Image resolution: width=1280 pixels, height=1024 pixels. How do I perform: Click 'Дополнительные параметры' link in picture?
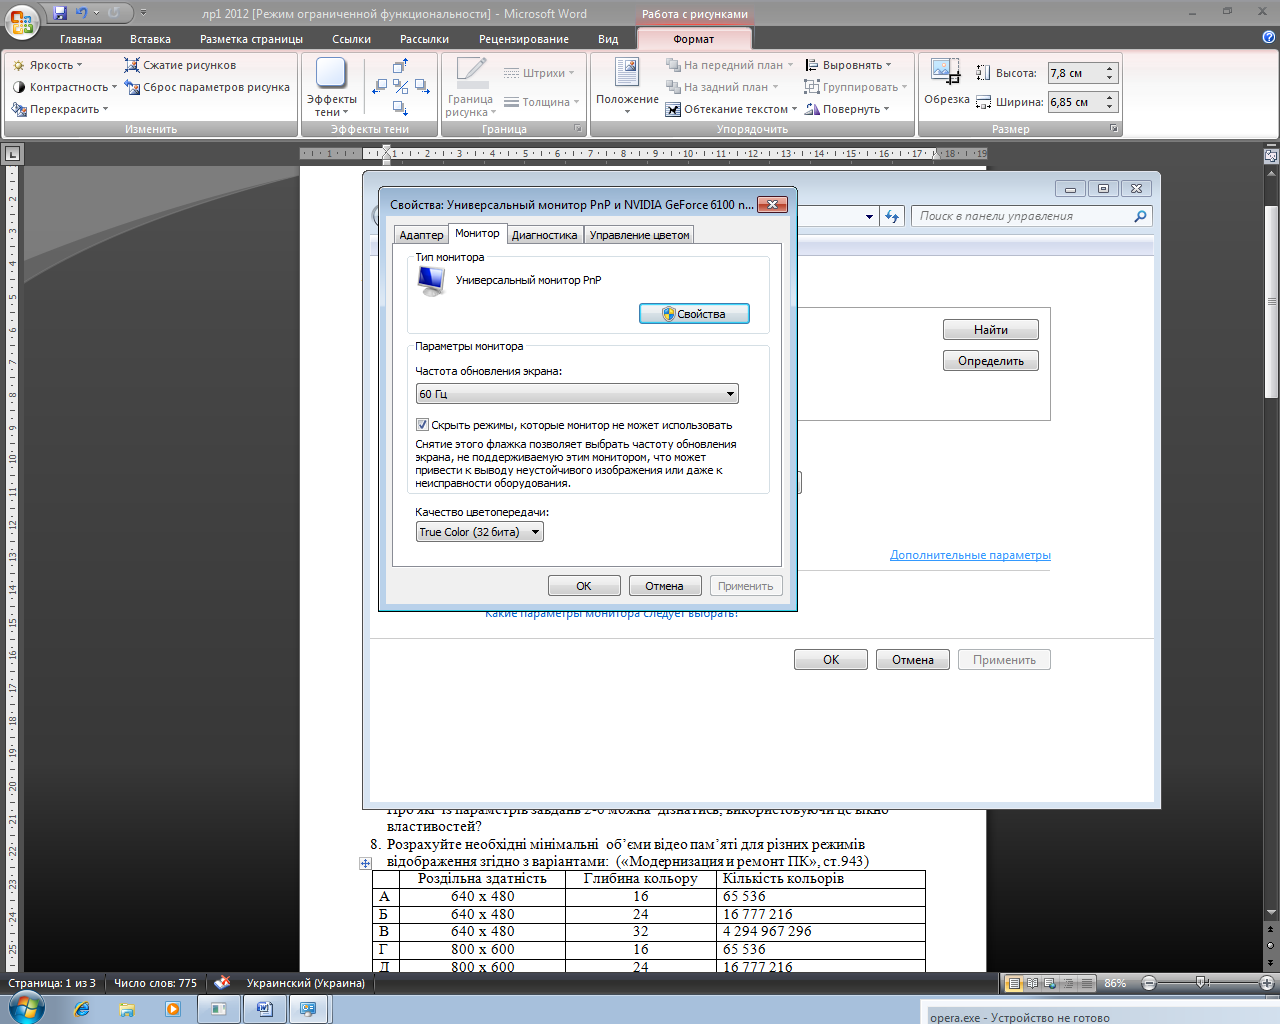970,555
